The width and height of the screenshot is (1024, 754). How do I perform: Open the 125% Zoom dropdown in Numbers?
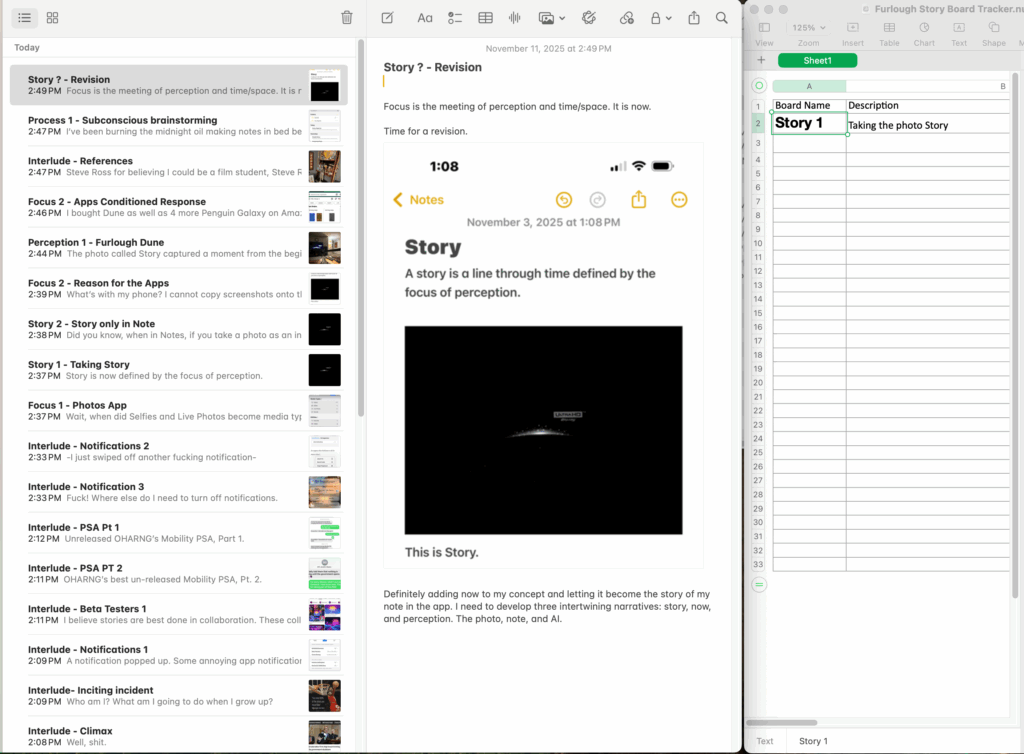tap(808, 28)
